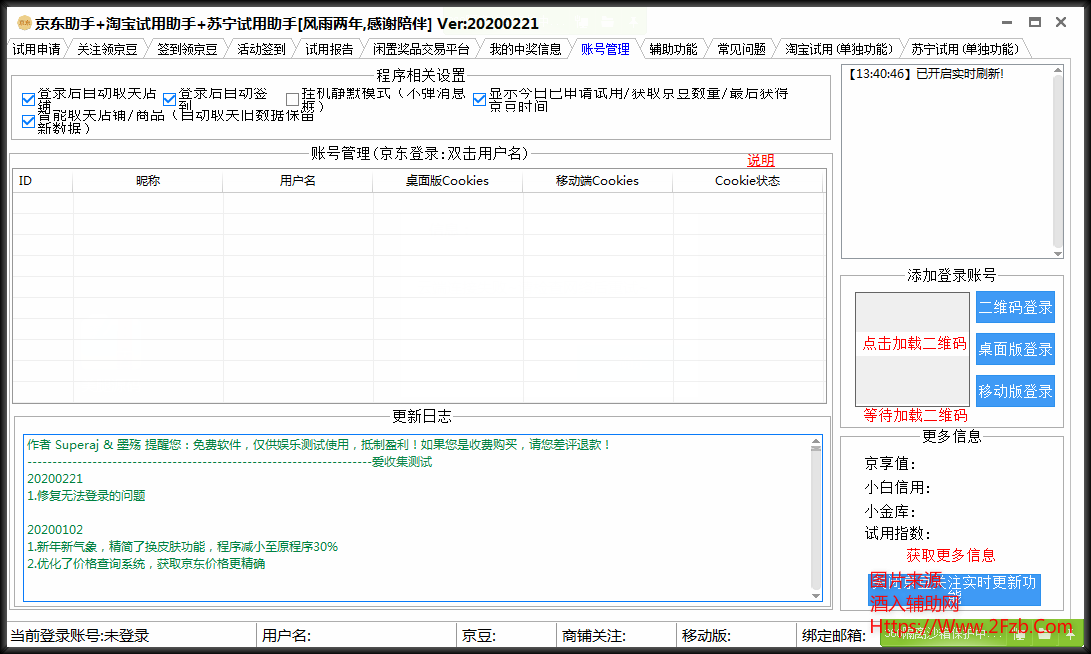1091x654 pixels.
Task: Toggle 显示今日已申请试用 checkbox
Action: click(479, 99)
